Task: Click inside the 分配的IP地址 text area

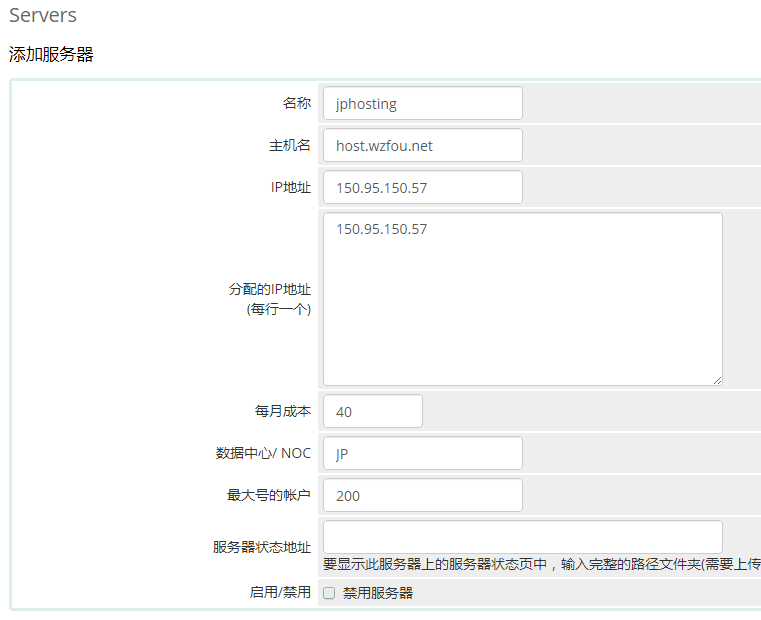Action: coord(522,298)
